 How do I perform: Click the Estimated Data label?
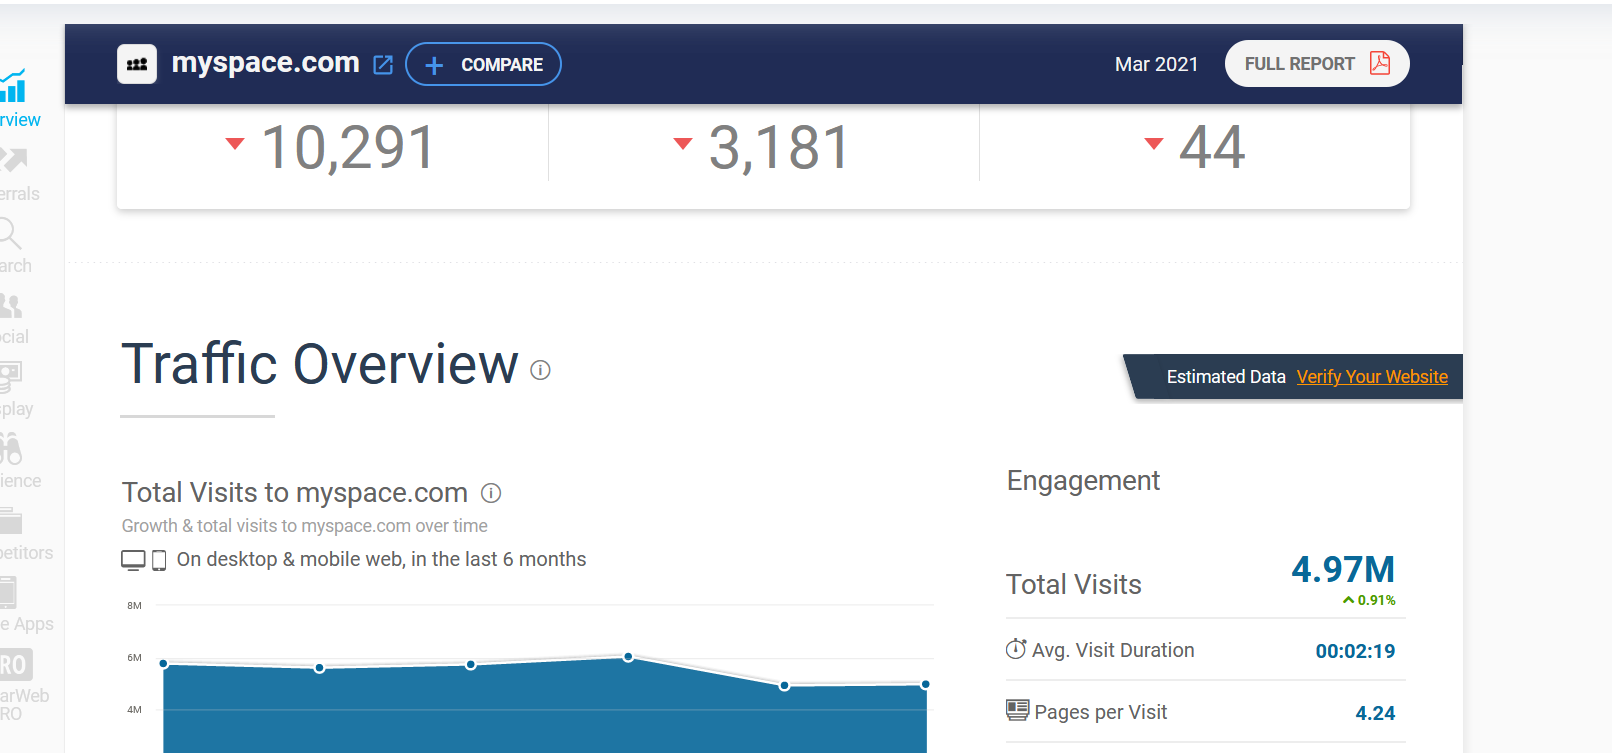coord(1226,377)
